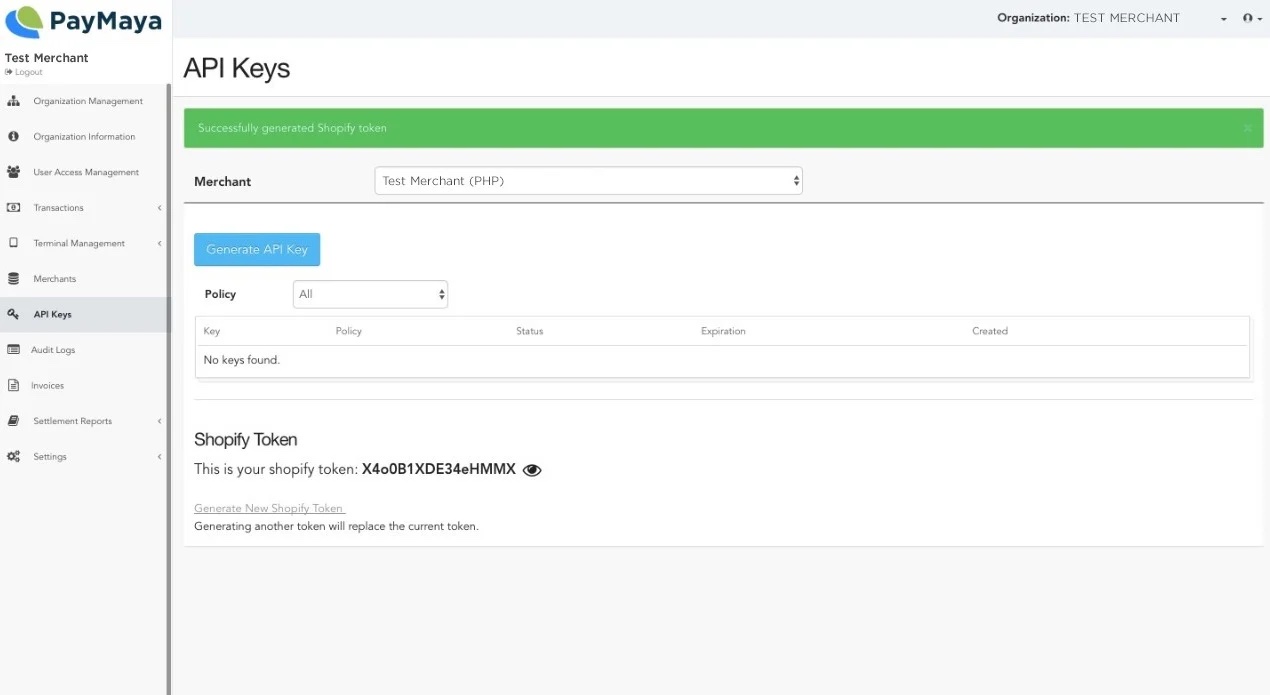Click the Expiration column header
1270x695 pixels.
(x=723, y=331)
